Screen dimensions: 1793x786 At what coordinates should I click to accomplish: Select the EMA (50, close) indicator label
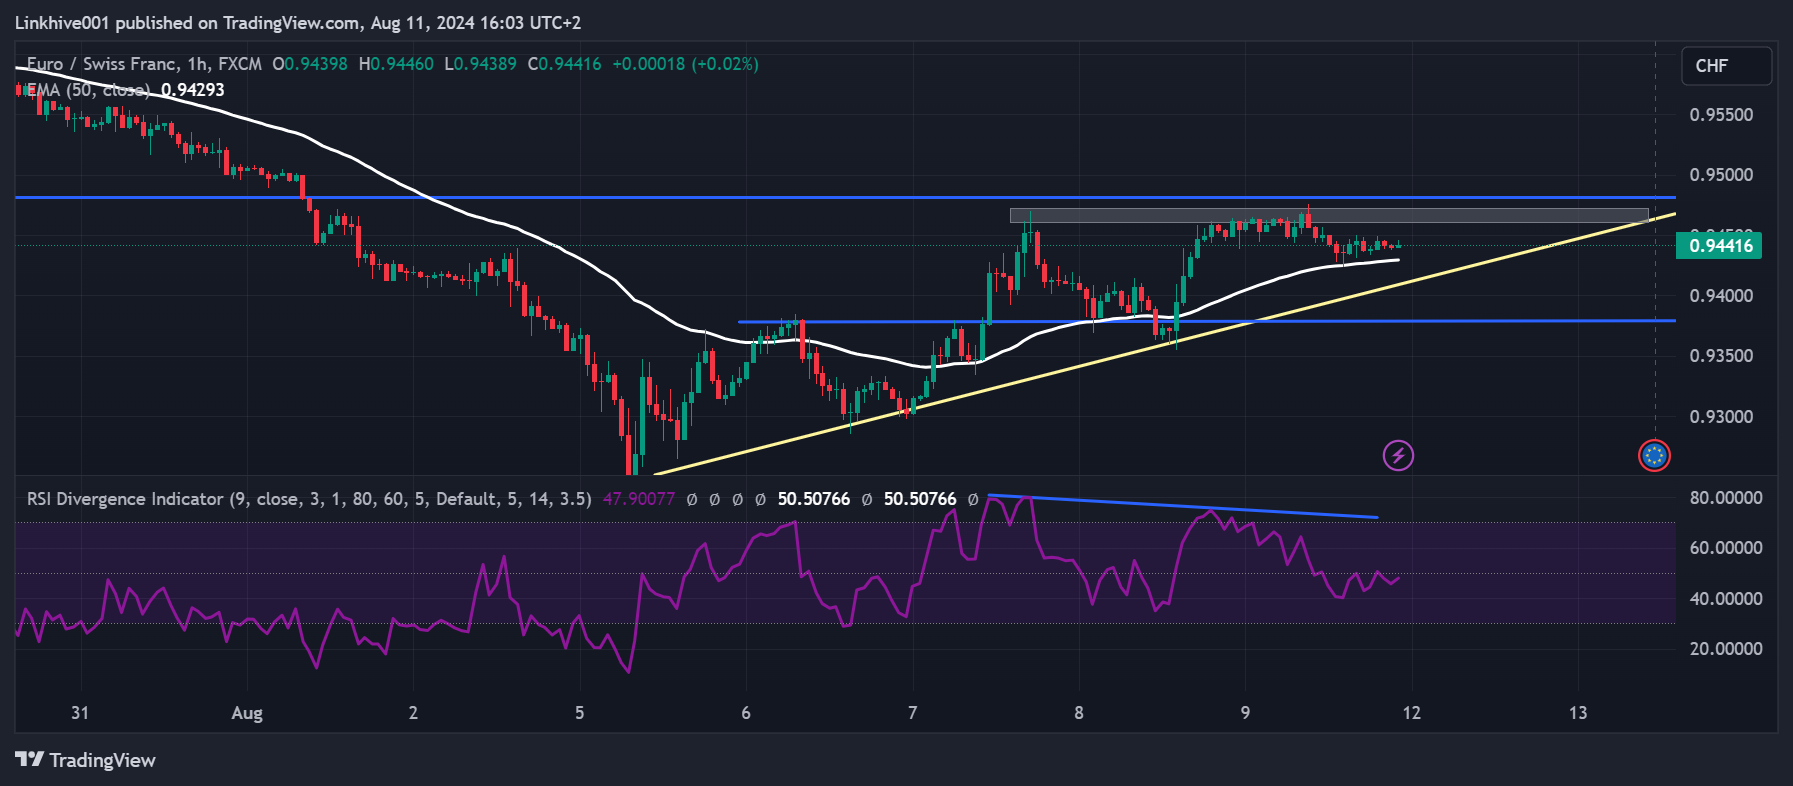click(x=88, y=90)
